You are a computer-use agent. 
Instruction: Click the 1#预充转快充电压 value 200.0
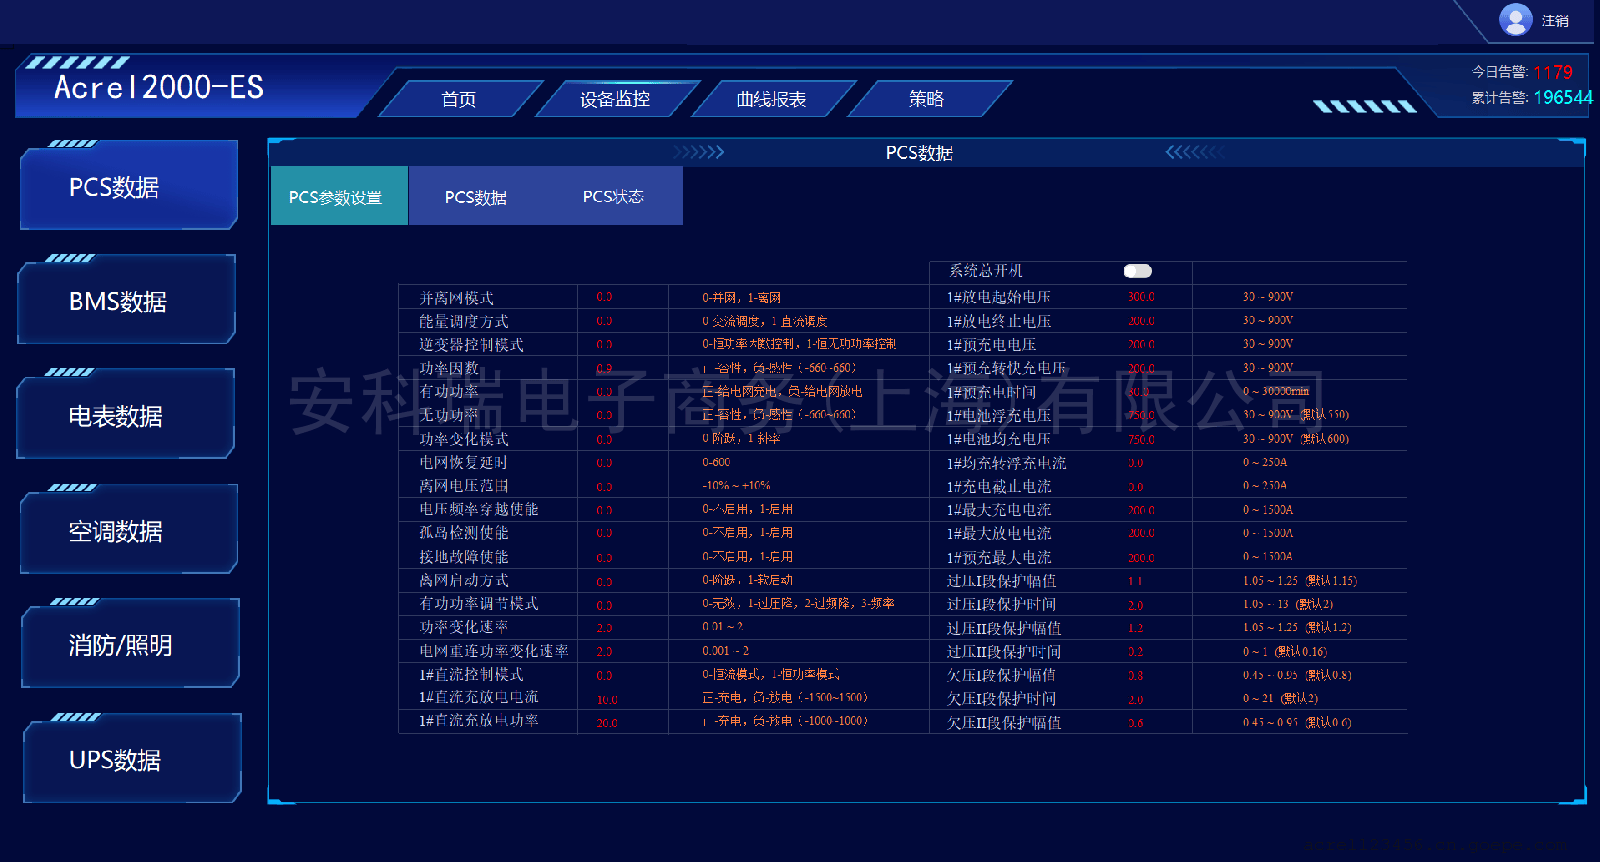coord(1141,368)
